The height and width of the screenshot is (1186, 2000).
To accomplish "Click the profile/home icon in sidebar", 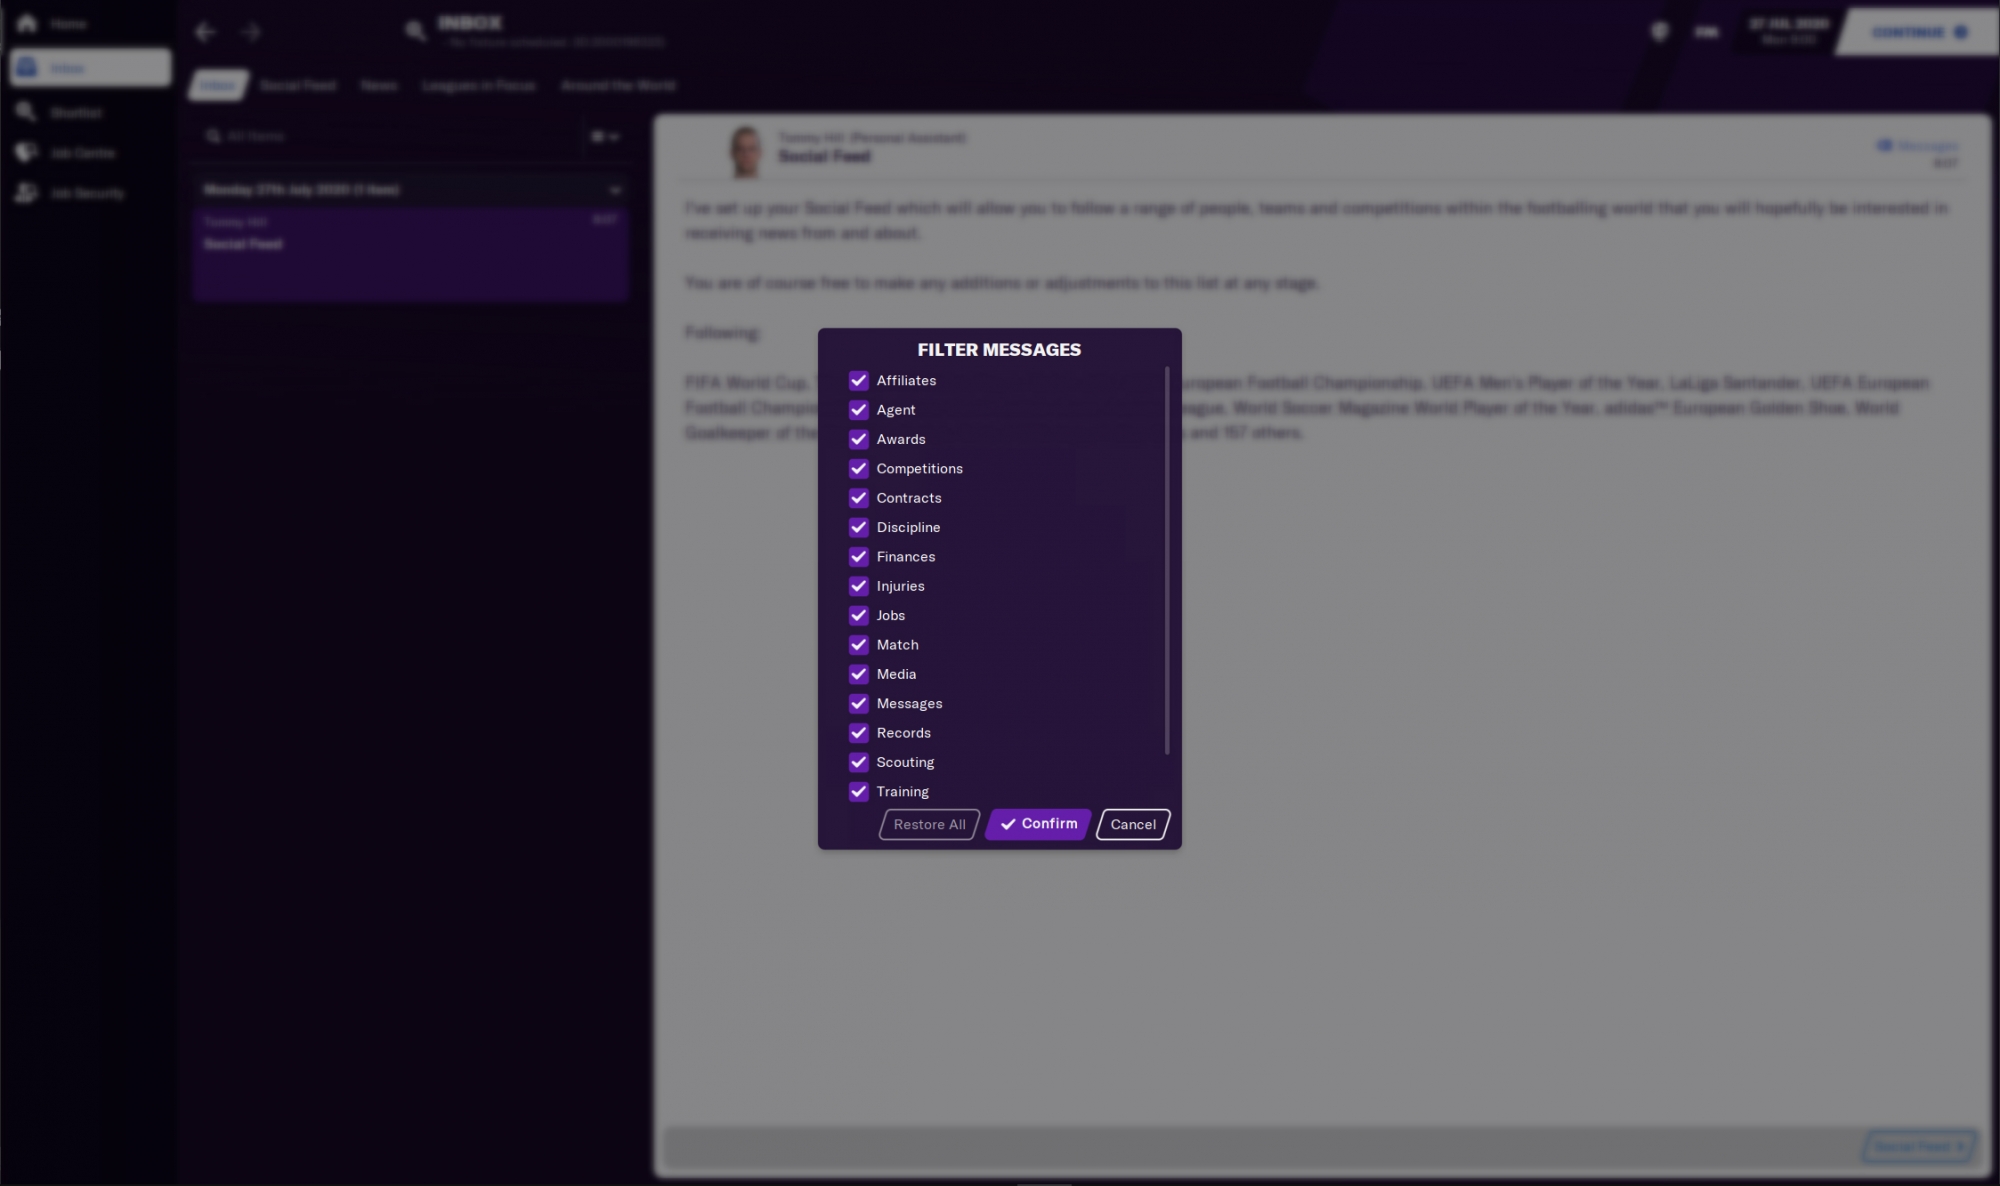I will pos(27,24).
